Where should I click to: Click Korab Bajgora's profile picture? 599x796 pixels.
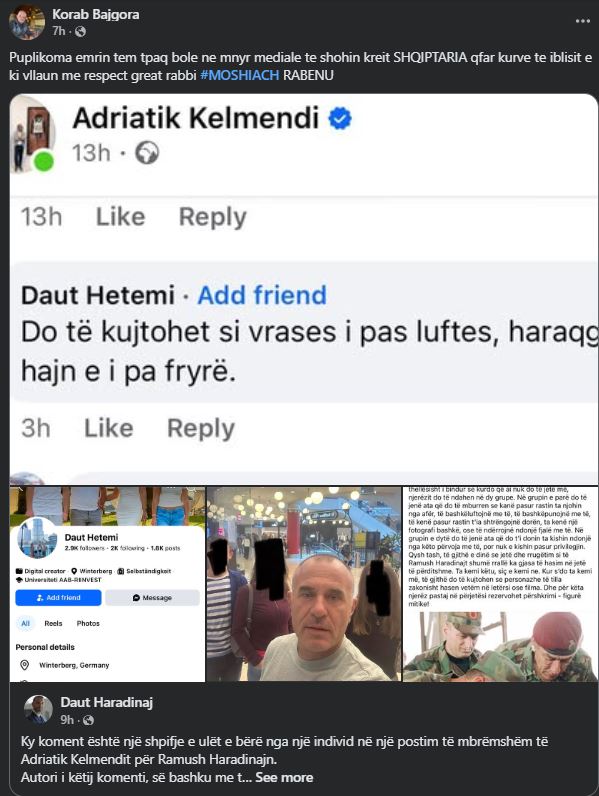[x=26, y=22]
